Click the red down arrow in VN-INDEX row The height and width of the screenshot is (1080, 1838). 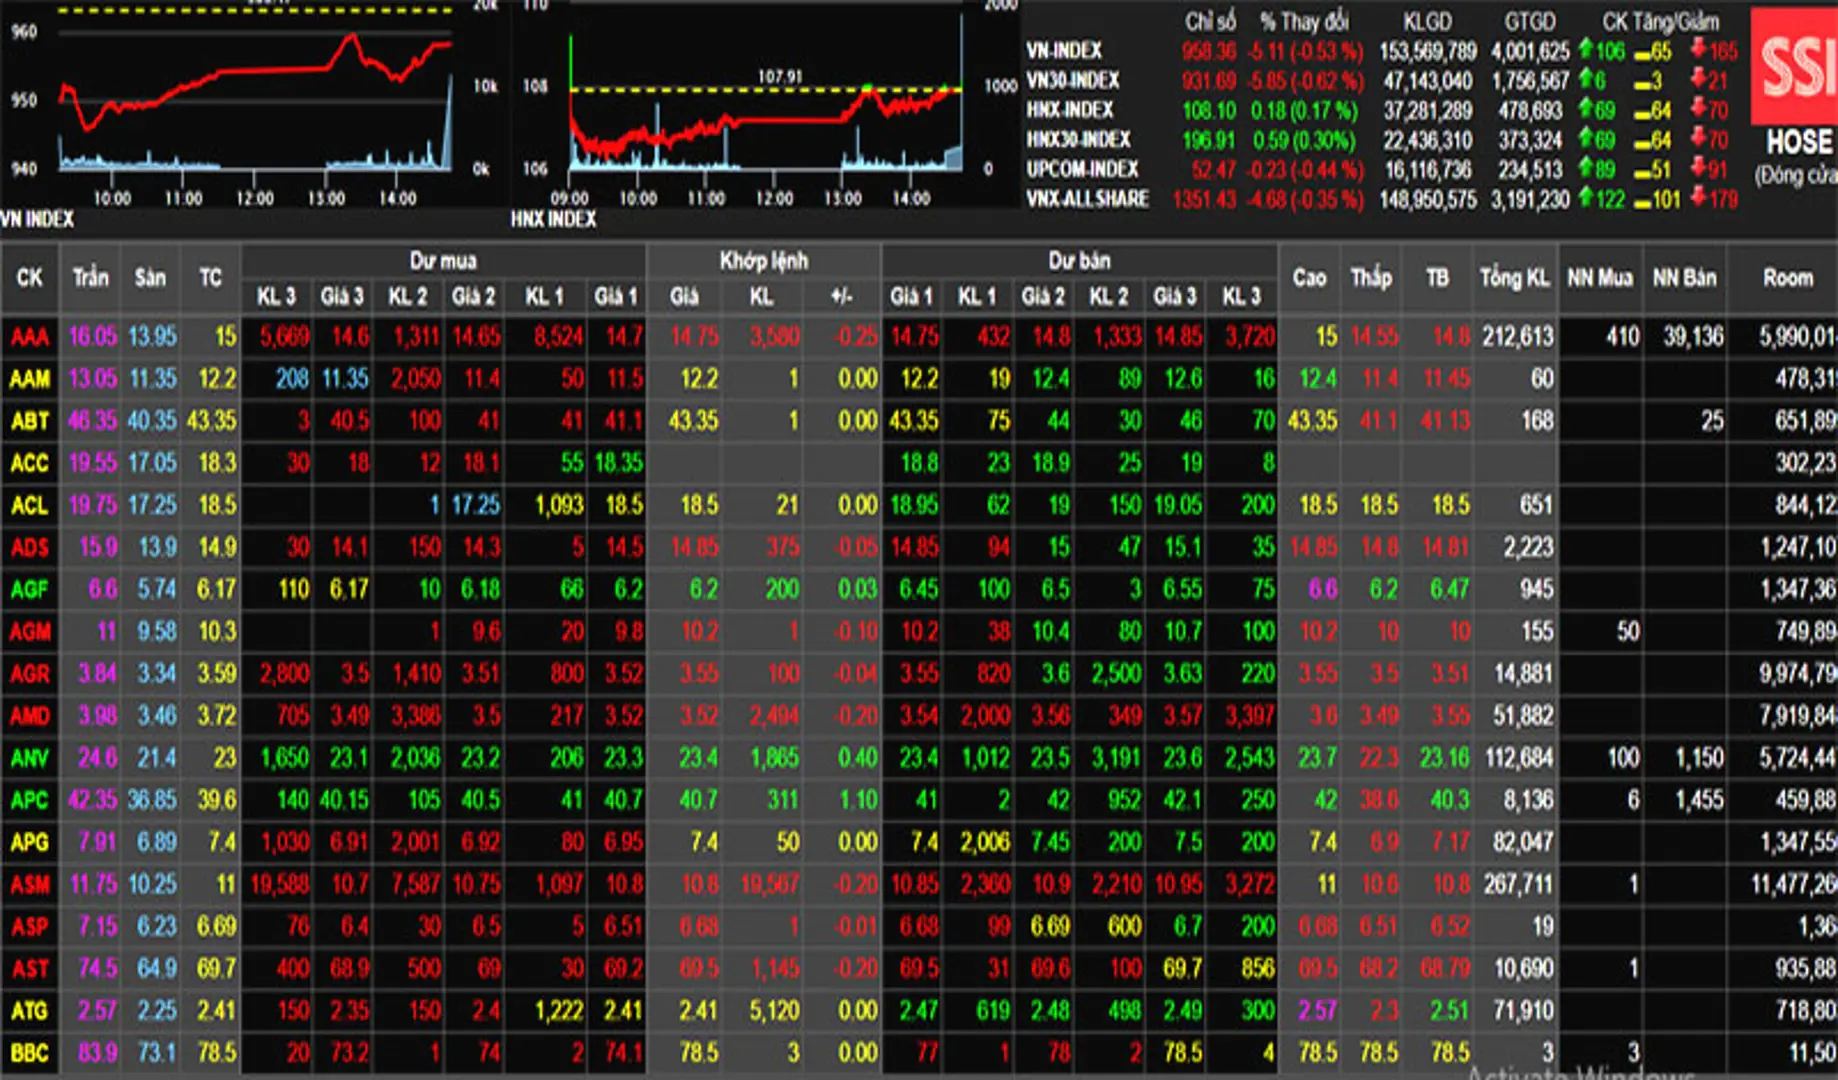1698,49
